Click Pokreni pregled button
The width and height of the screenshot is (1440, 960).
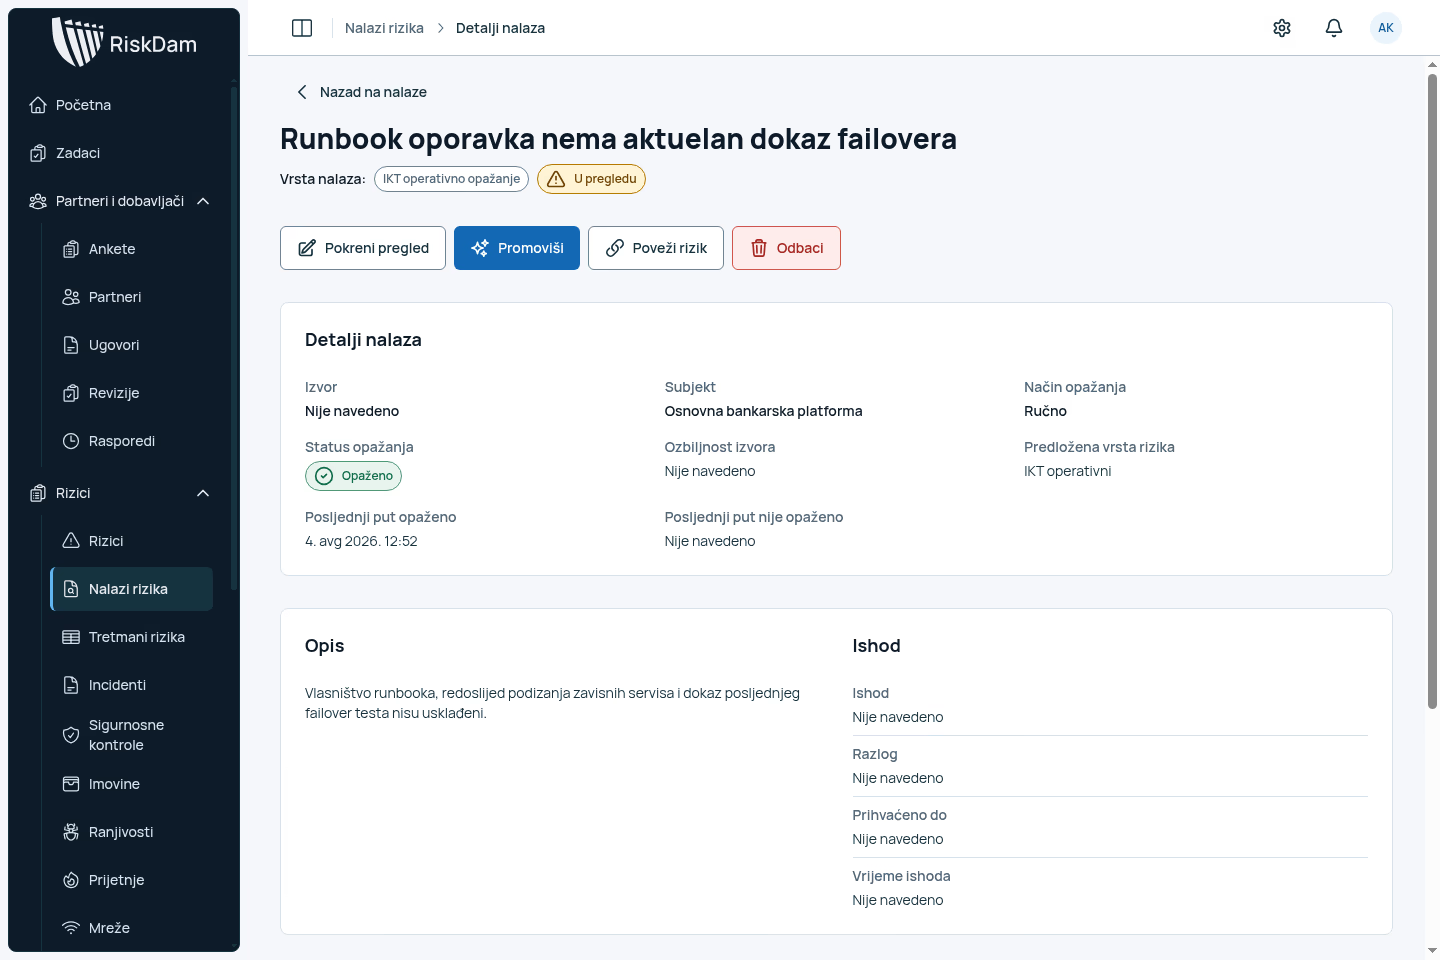(363, 248)
